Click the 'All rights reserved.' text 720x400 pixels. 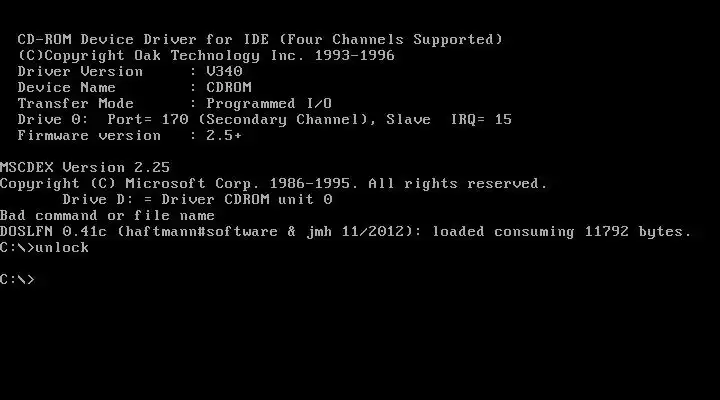point(458,183)
